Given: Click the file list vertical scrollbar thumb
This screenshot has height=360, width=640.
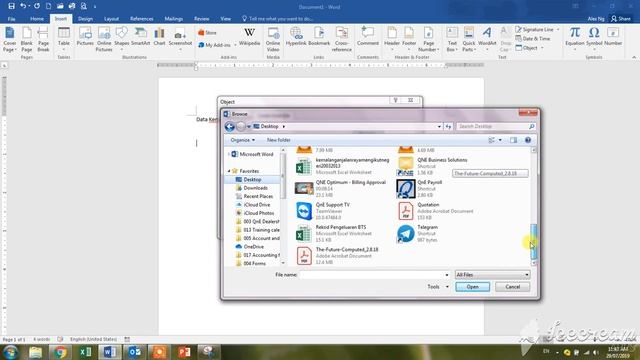Looking at the screenshot, I should (533, 242).
